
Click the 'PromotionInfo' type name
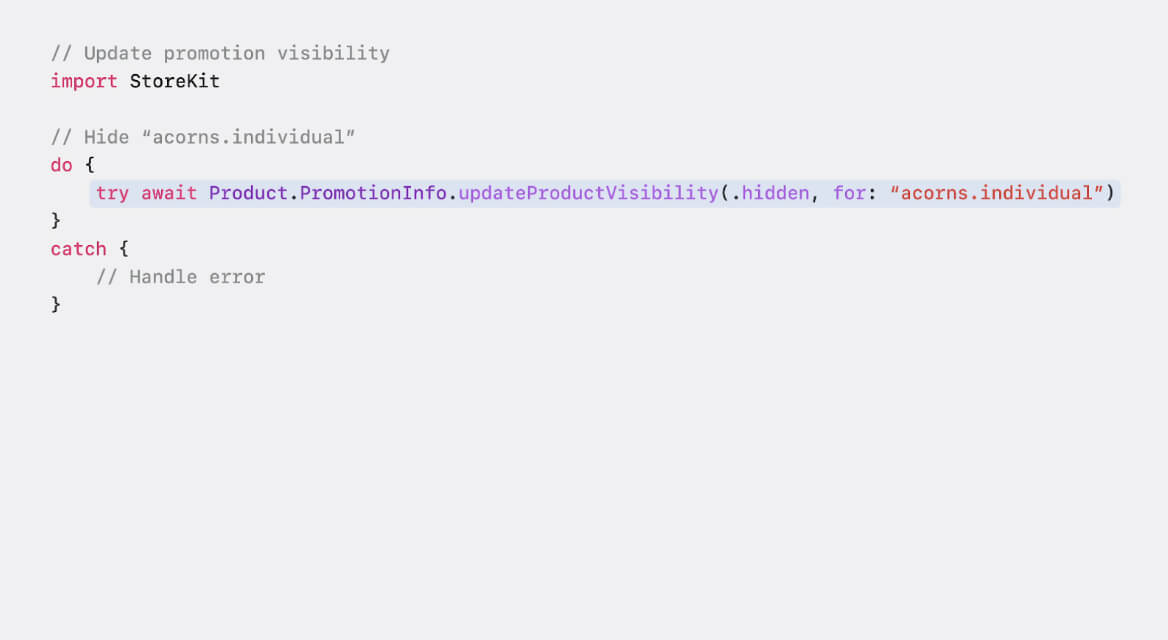(373, 194)
